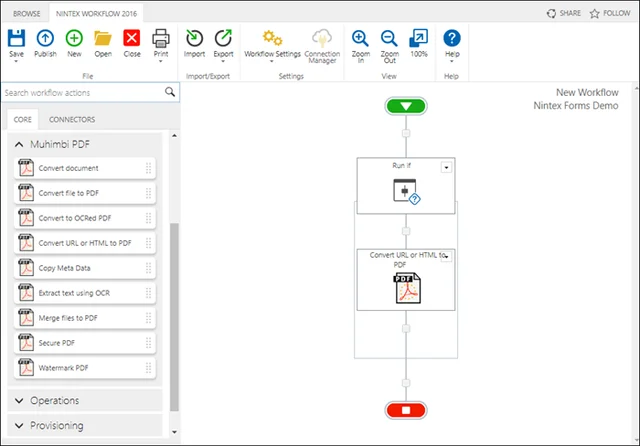640x446 pixels.
Task: Click the New Workflow title text
Action: point(587,93)
